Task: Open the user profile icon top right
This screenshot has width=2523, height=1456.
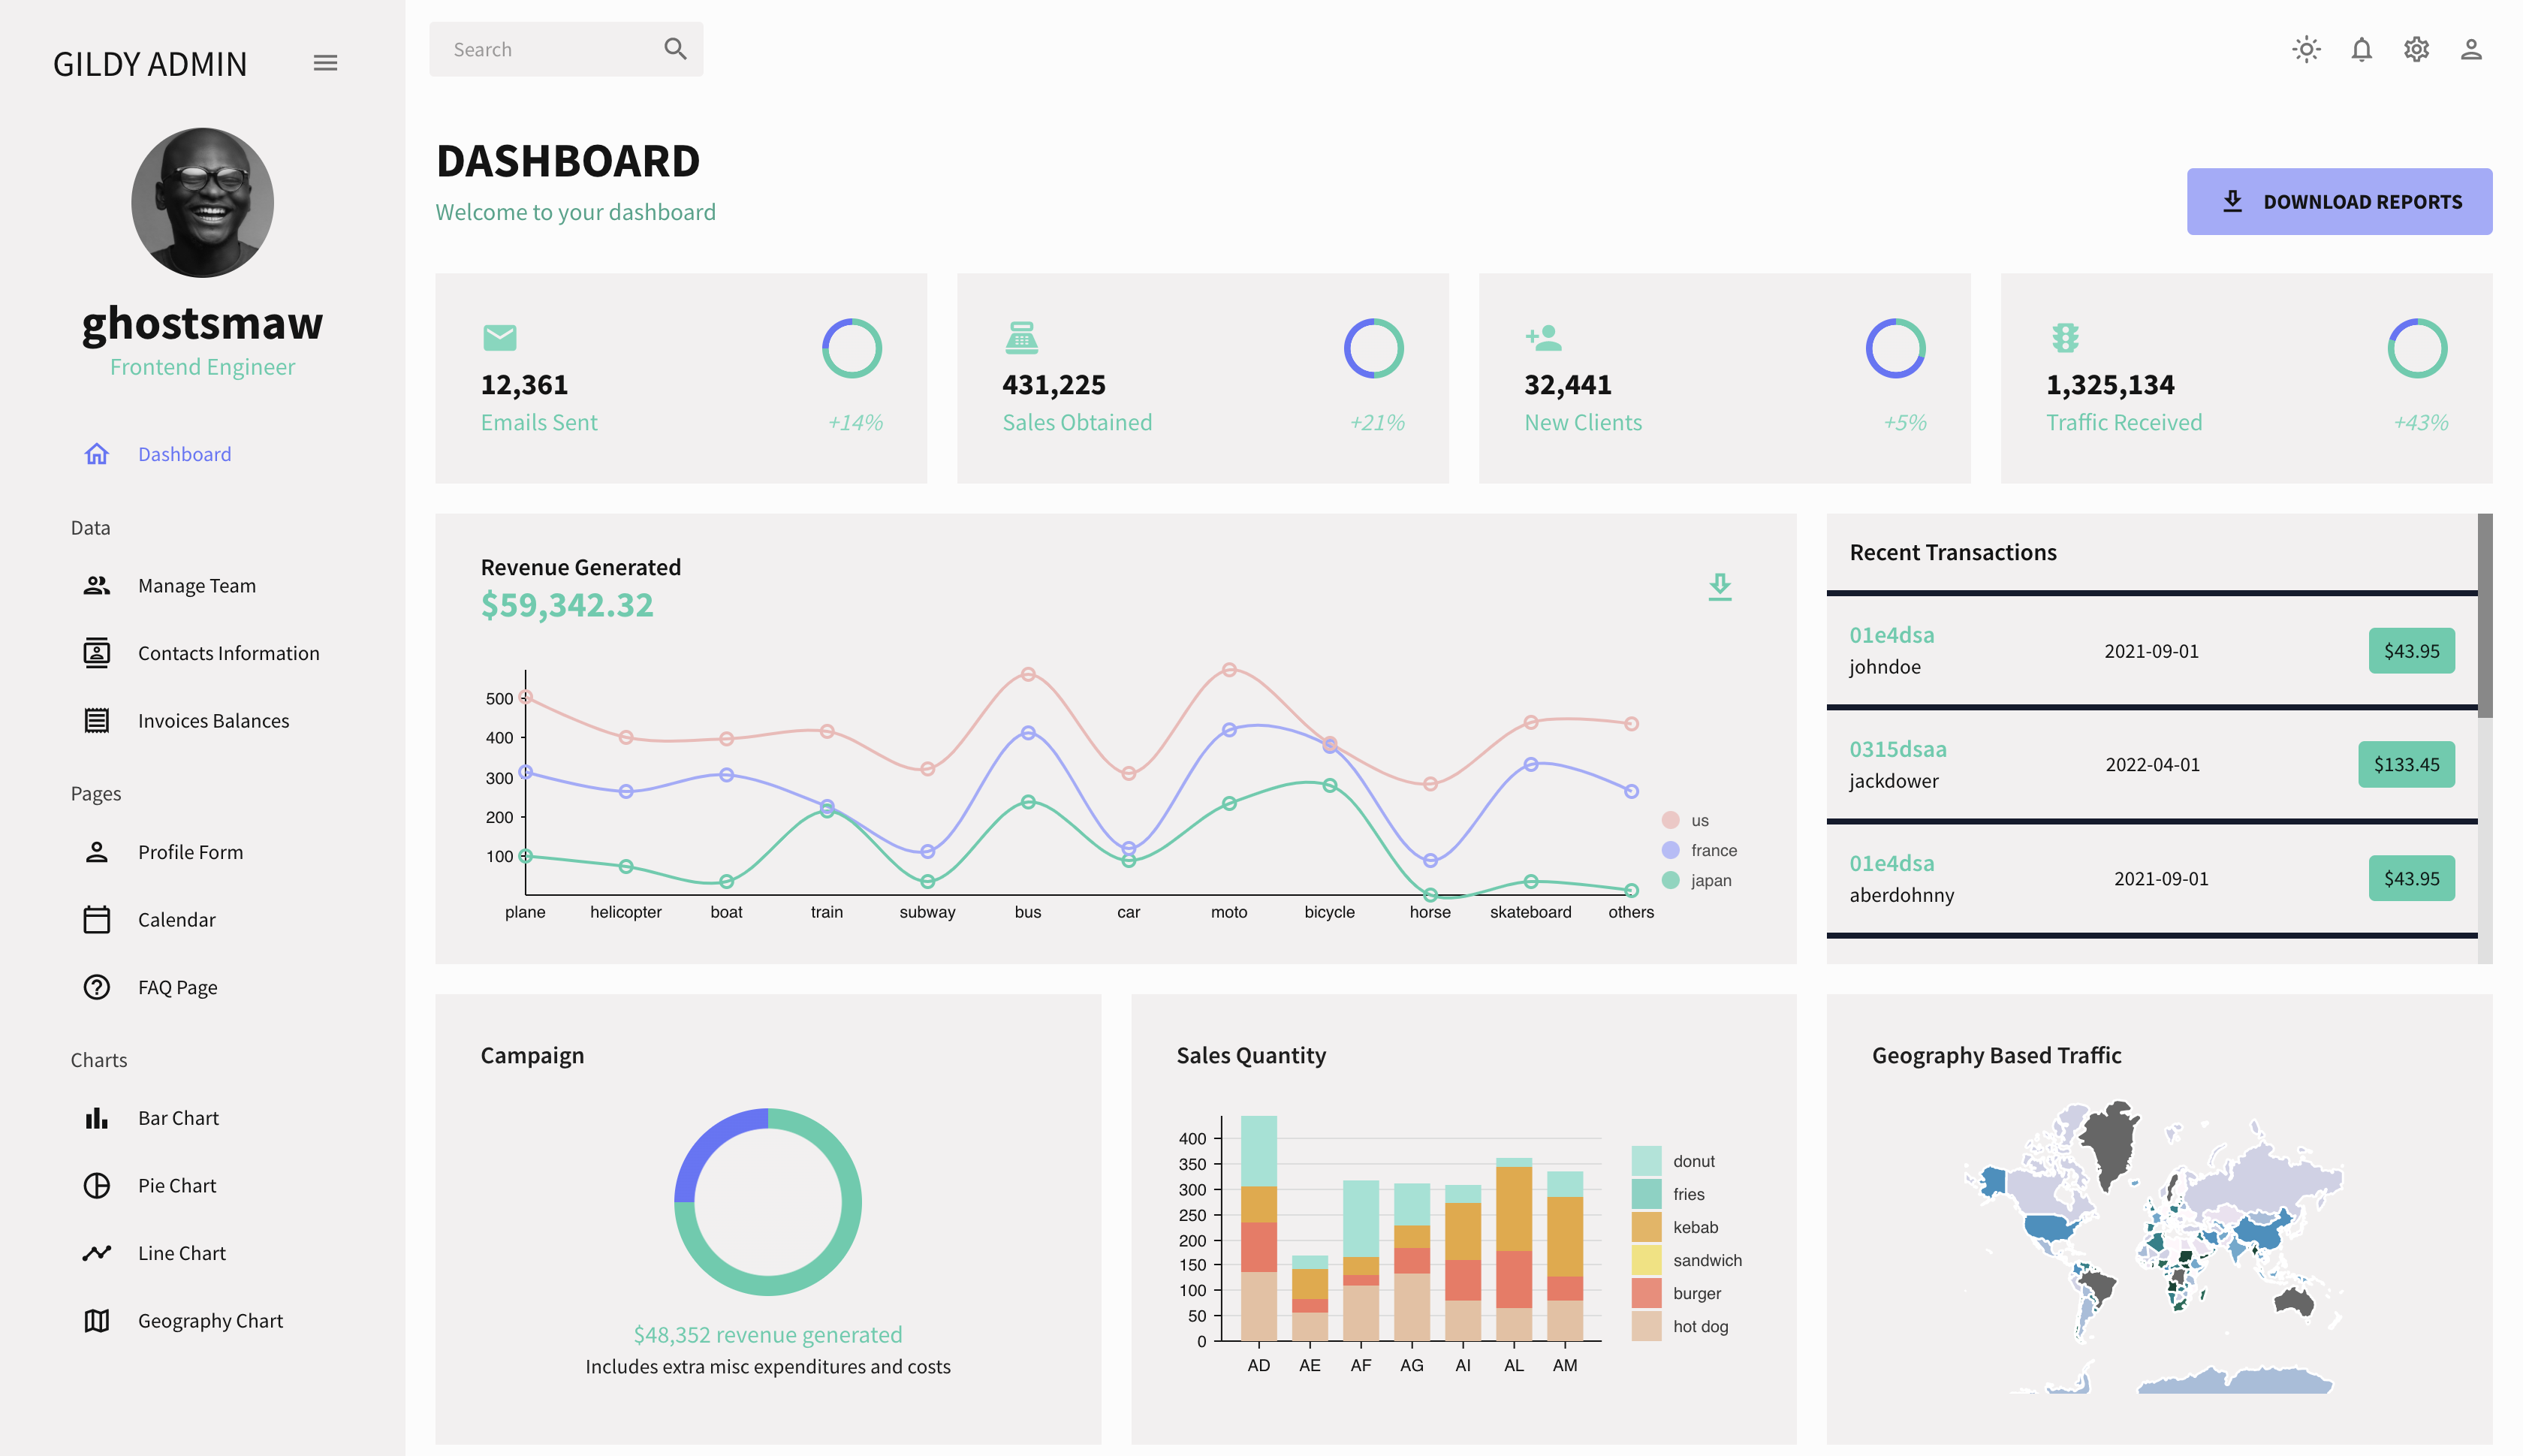Action: click(x=2470, y=48)
